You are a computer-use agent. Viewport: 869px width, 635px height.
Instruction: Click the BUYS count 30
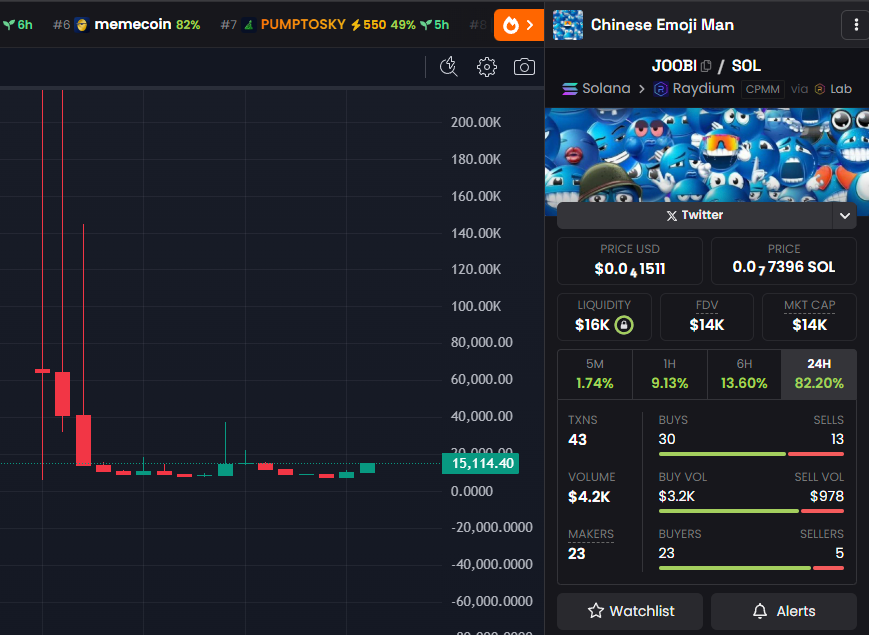[667, 439]
